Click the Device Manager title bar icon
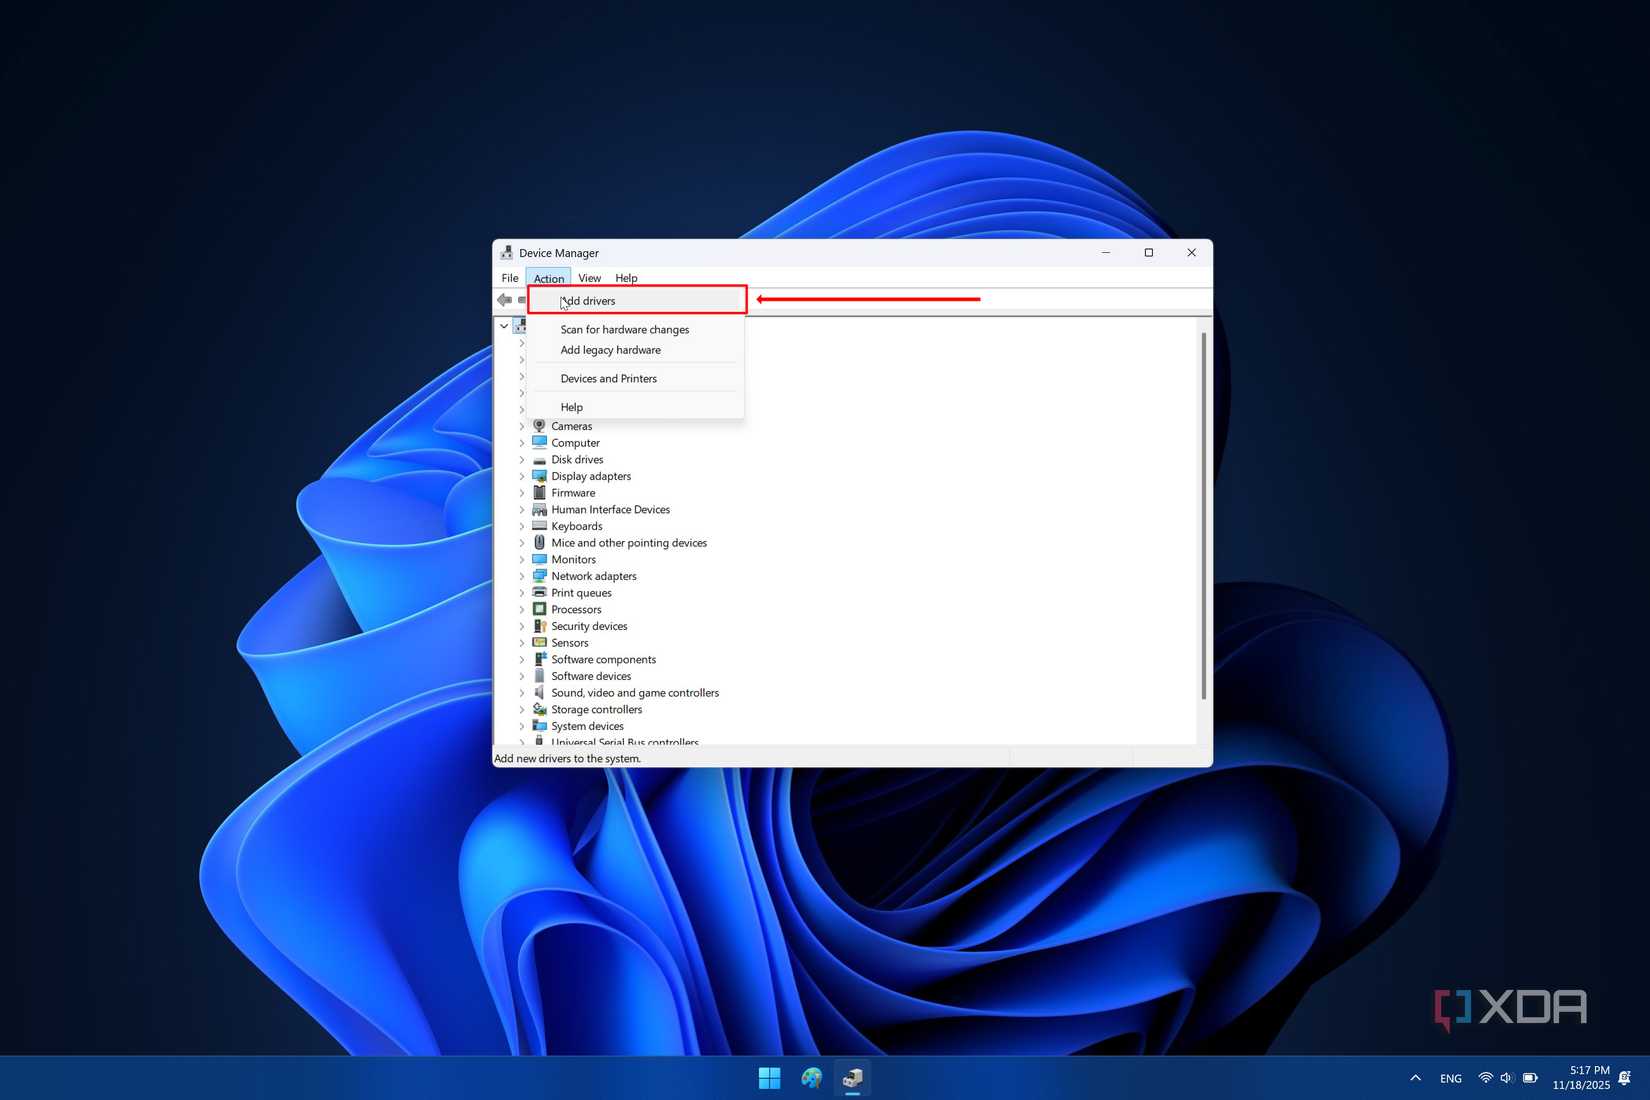 click(x=507, y=253)
